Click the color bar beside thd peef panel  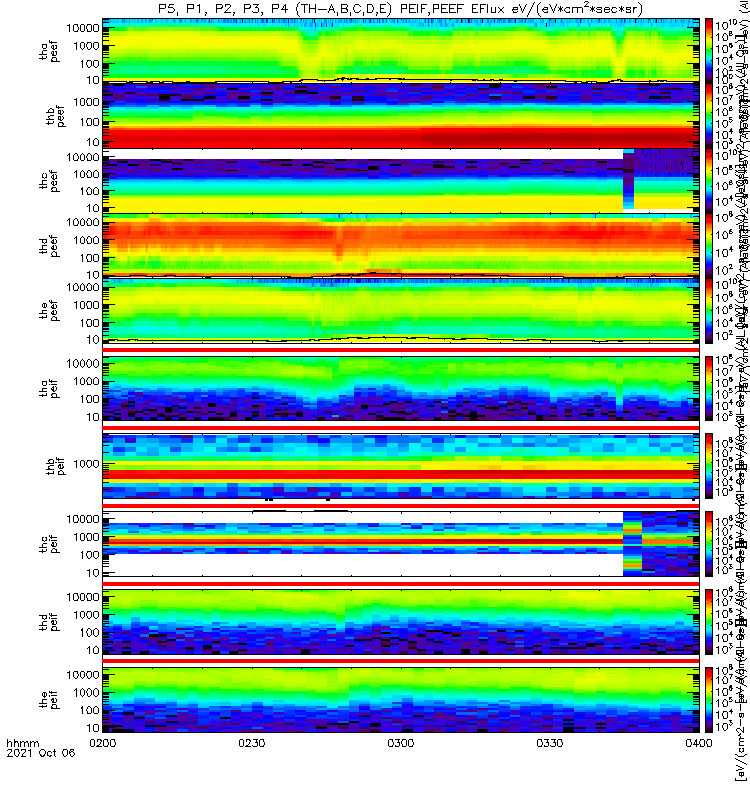[709, 245]
